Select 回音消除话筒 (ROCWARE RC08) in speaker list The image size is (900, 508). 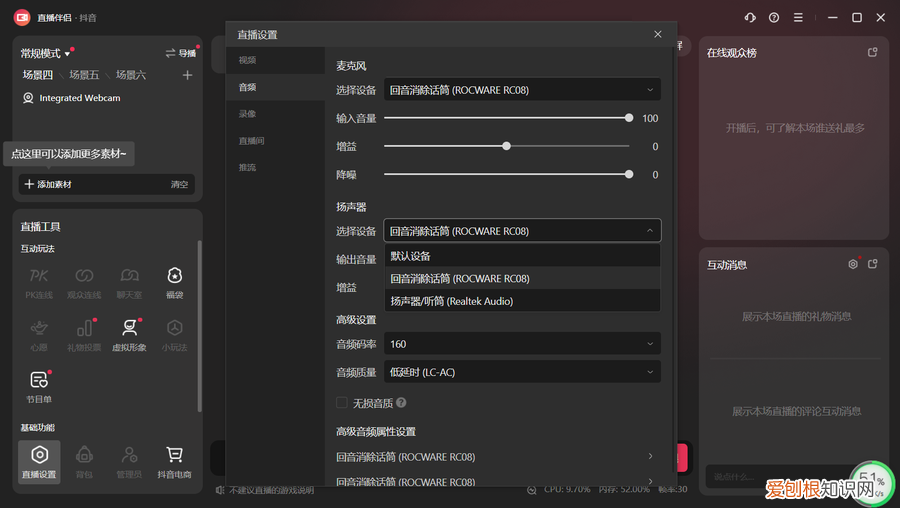[x=522, y=278]
